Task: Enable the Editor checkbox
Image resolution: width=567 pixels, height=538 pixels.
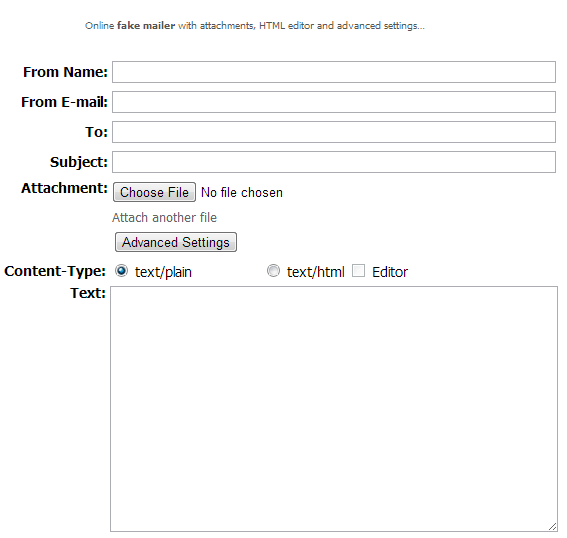Action: click(x=358, y=270)
